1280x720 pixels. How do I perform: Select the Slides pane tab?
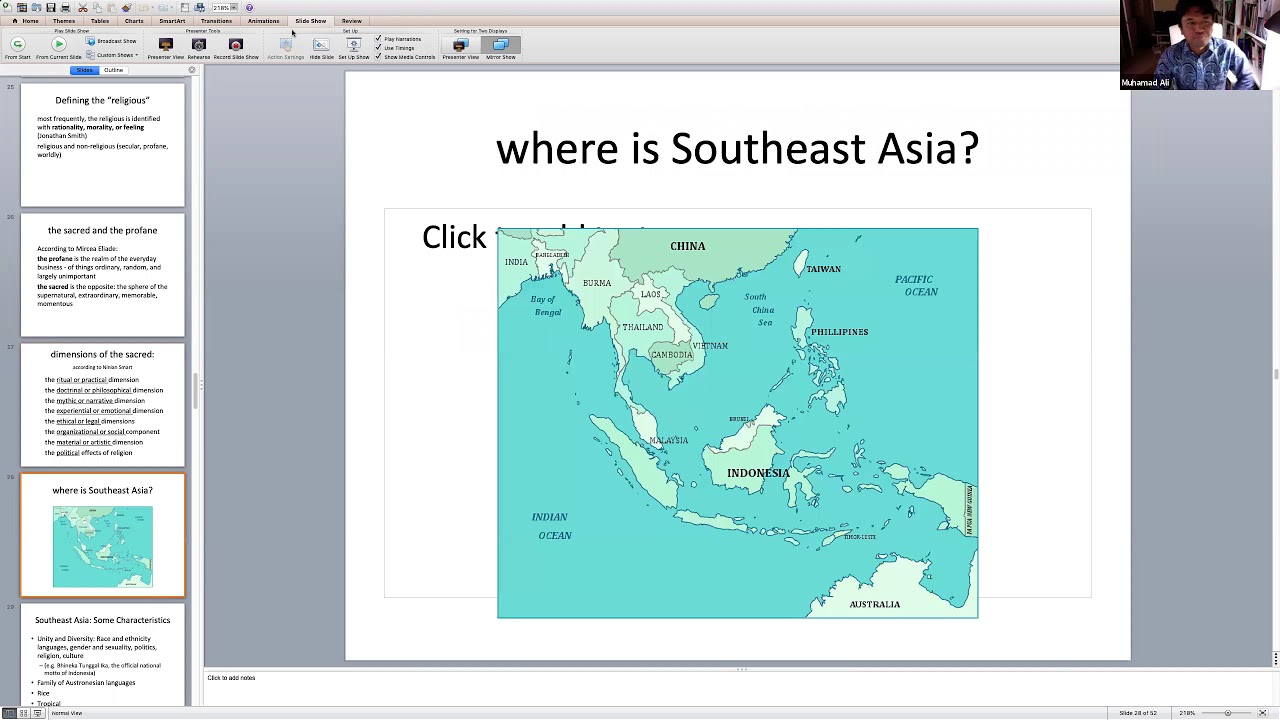coord(85,70)
